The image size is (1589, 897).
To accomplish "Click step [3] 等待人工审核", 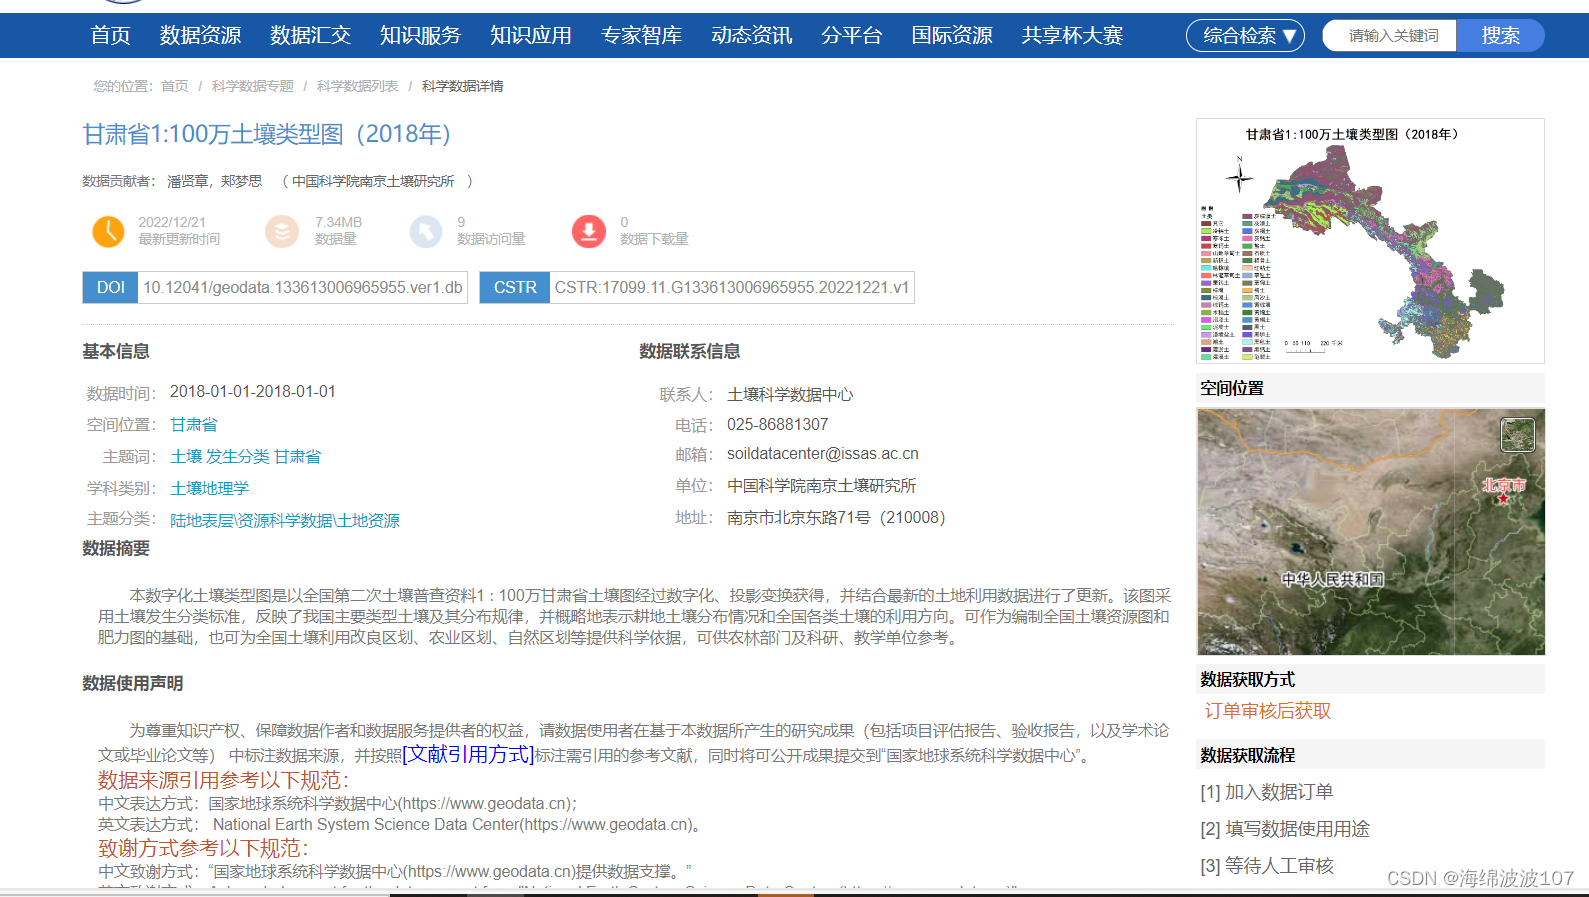I will 1267,866.
